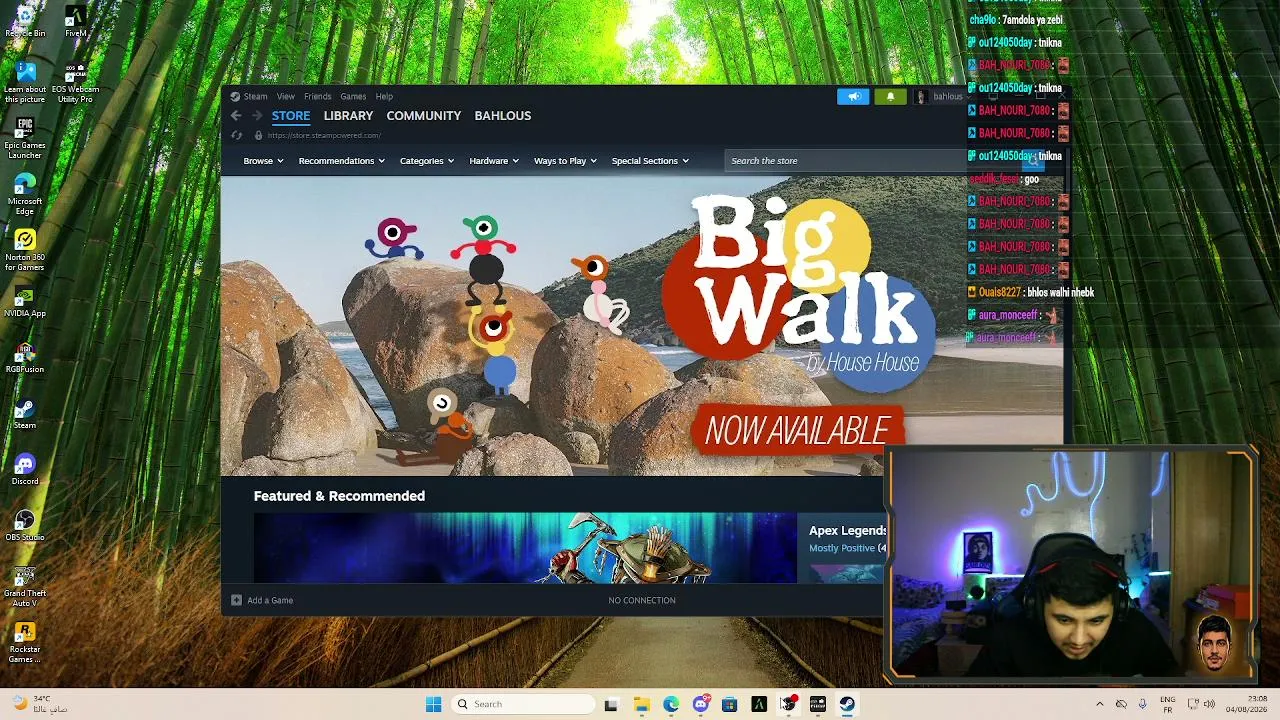Launch NVIDIA App desktop shortcut
Viewport: 1280px width, 720px height.
coord(25,302)
